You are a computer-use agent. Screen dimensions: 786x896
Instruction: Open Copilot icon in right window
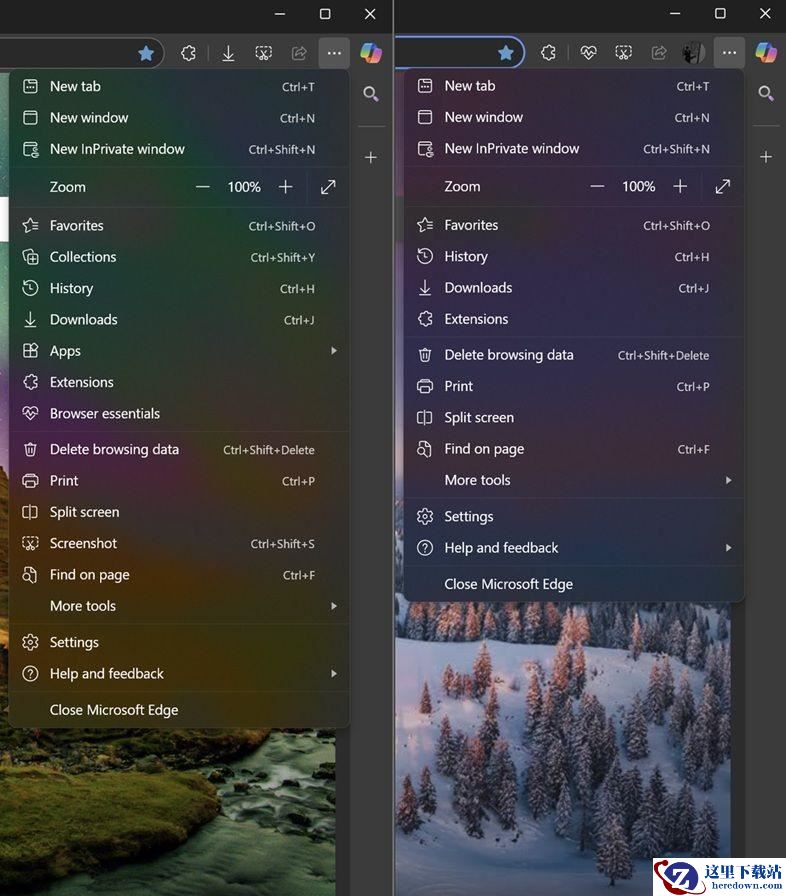click(x=766, y=53)
